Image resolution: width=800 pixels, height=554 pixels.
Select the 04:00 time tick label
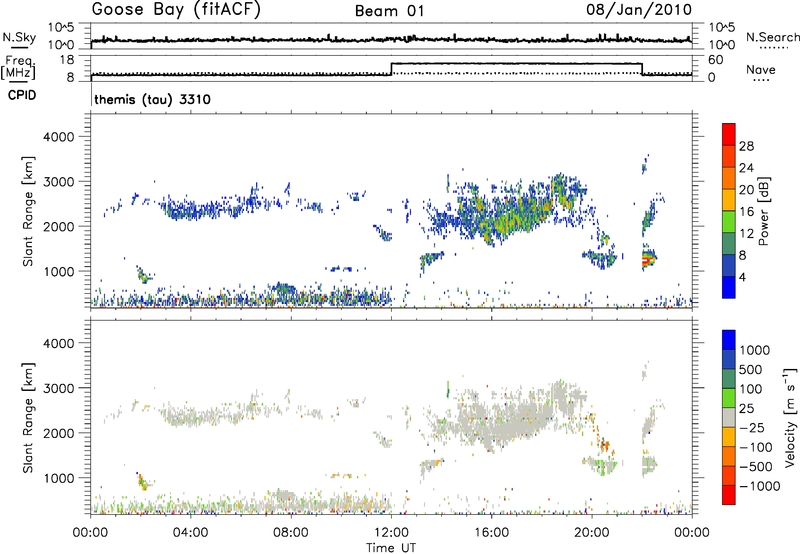(191, 533)
